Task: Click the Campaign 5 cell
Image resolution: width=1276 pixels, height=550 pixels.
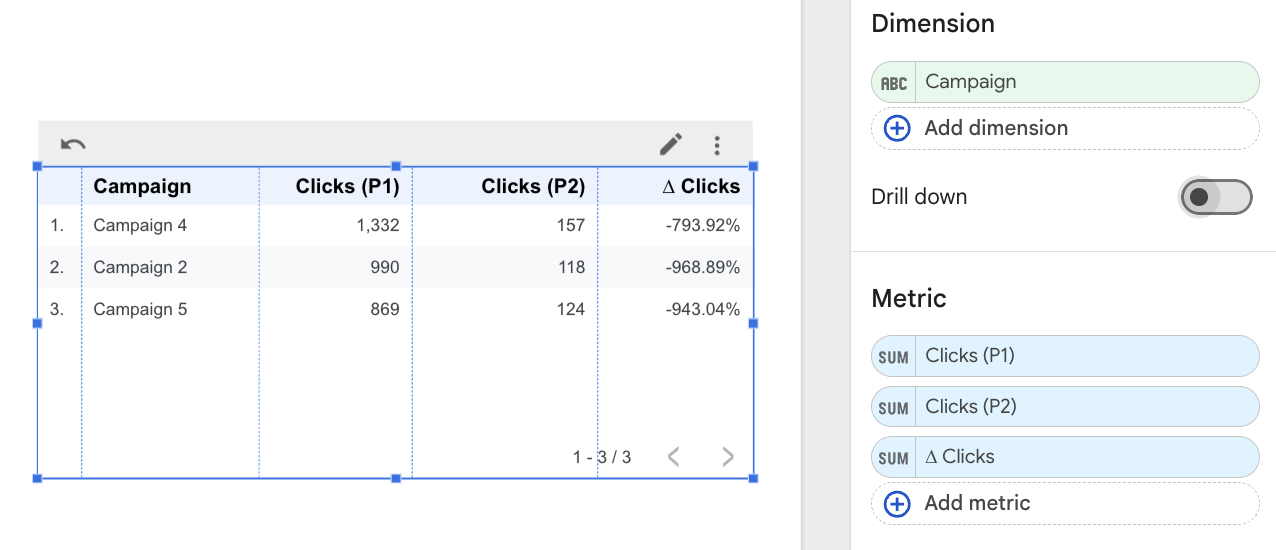Action: tap(140, 309)
